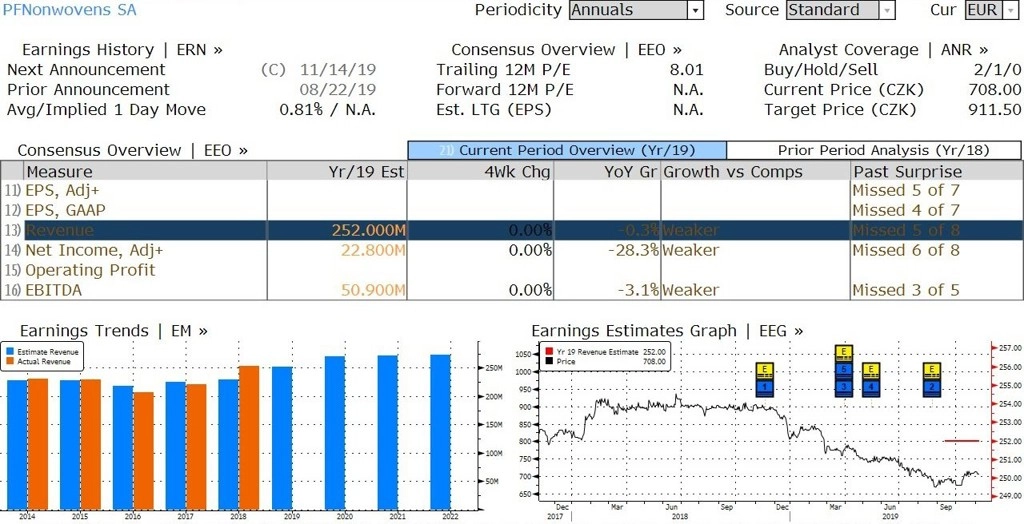Click the Trailing 12M P/E value 8.01
This screenshot has width=1024, height=524.
point(686,70)
